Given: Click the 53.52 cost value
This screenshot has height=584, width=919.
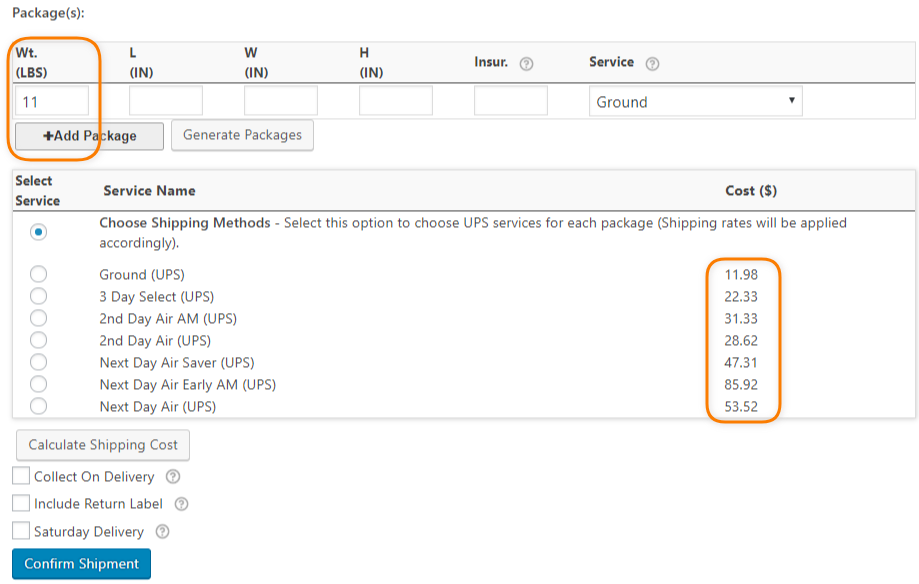Looking at the screenshot, I should (741, 406).
